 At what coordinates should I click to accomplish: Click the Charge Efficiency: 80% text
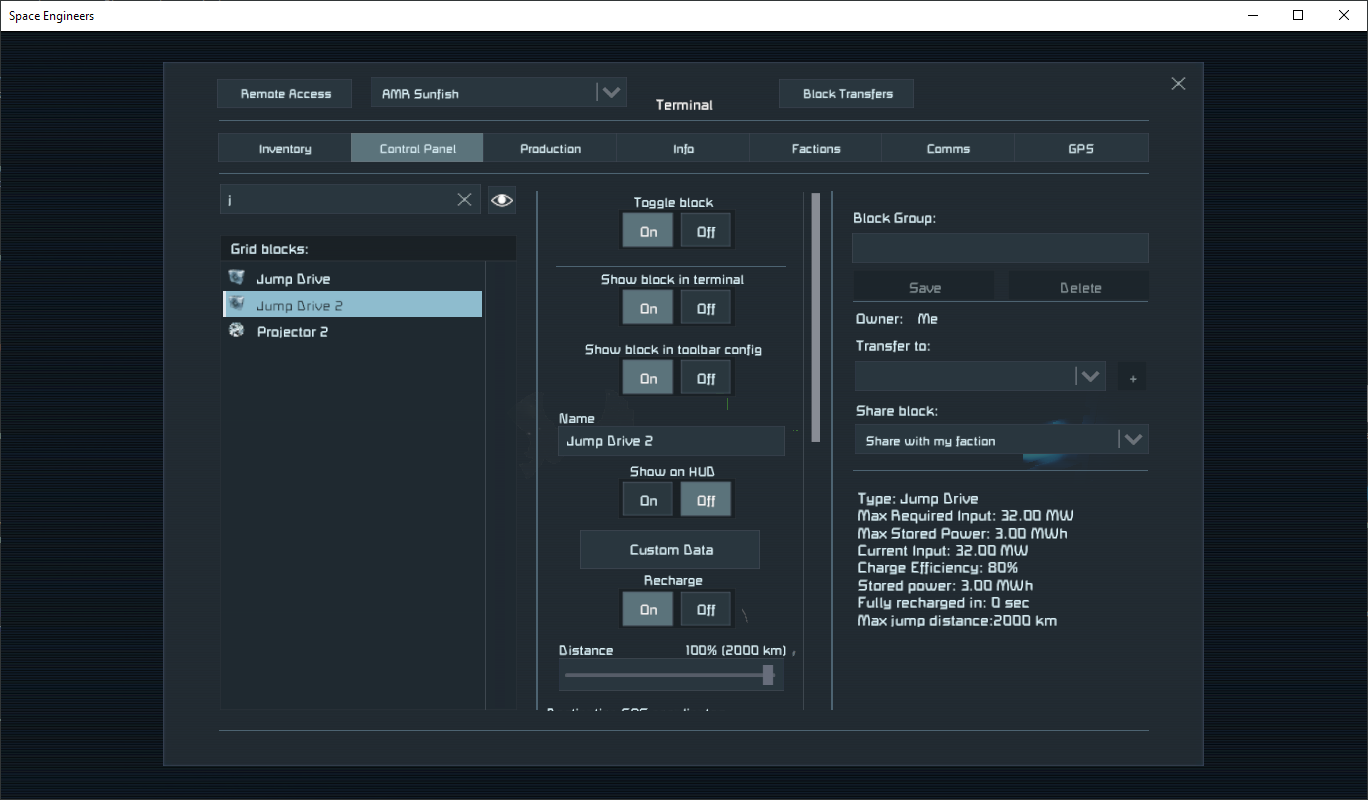click(x=938, y=568)
